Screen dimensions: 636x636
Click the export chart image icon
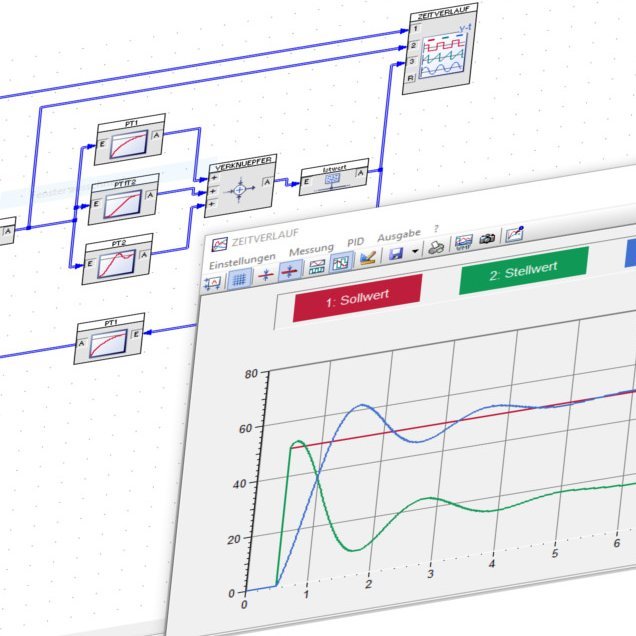[x=464, y=242]
